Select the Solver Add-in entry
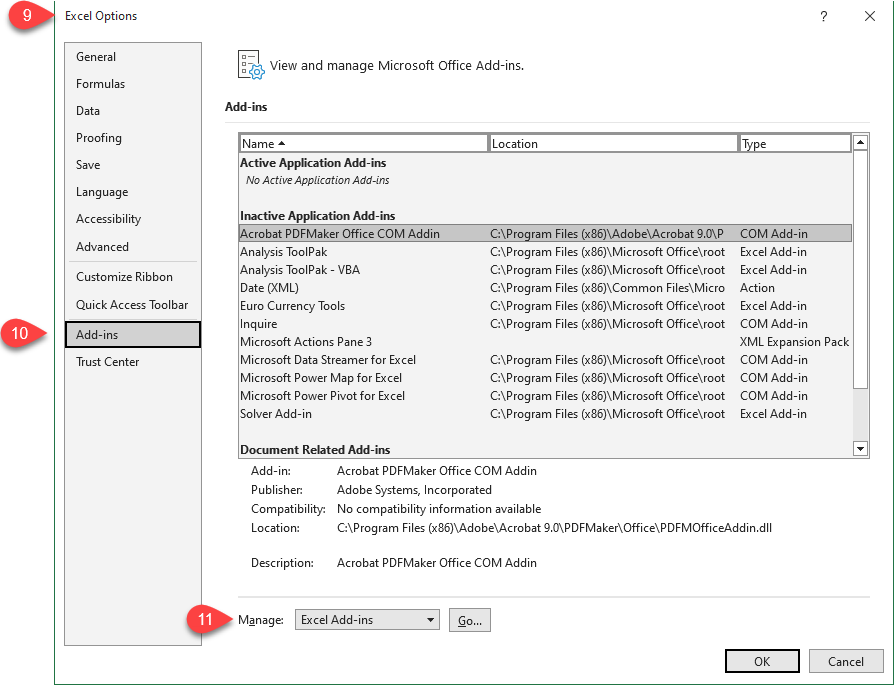This screenshot has height=685, width=894. 276,414
